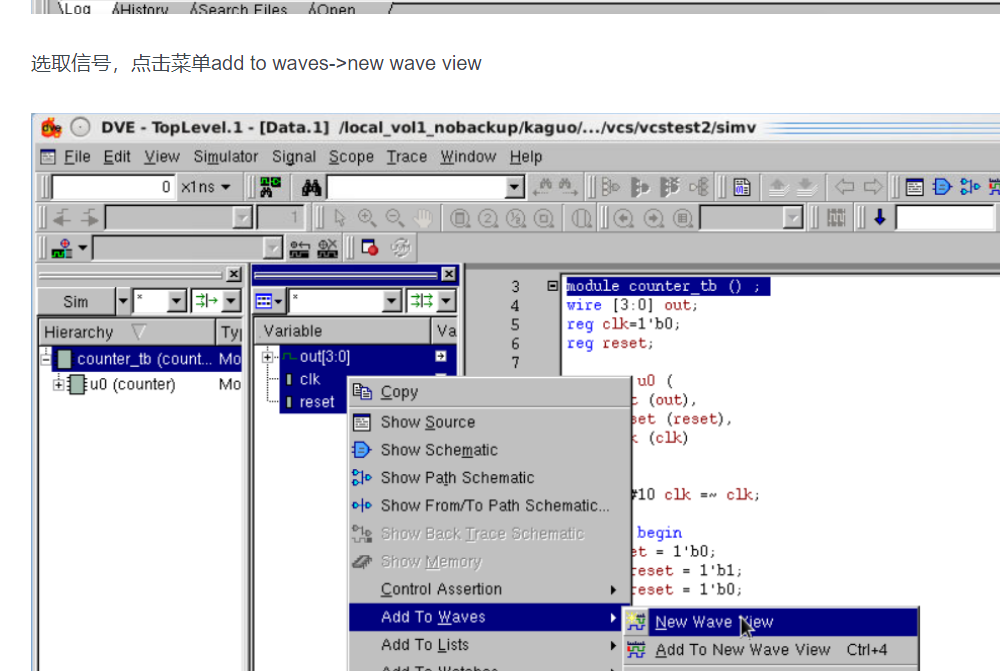Open the Trace menu
The height and width of the screenshot is (671, 1000).
point(406,156)
